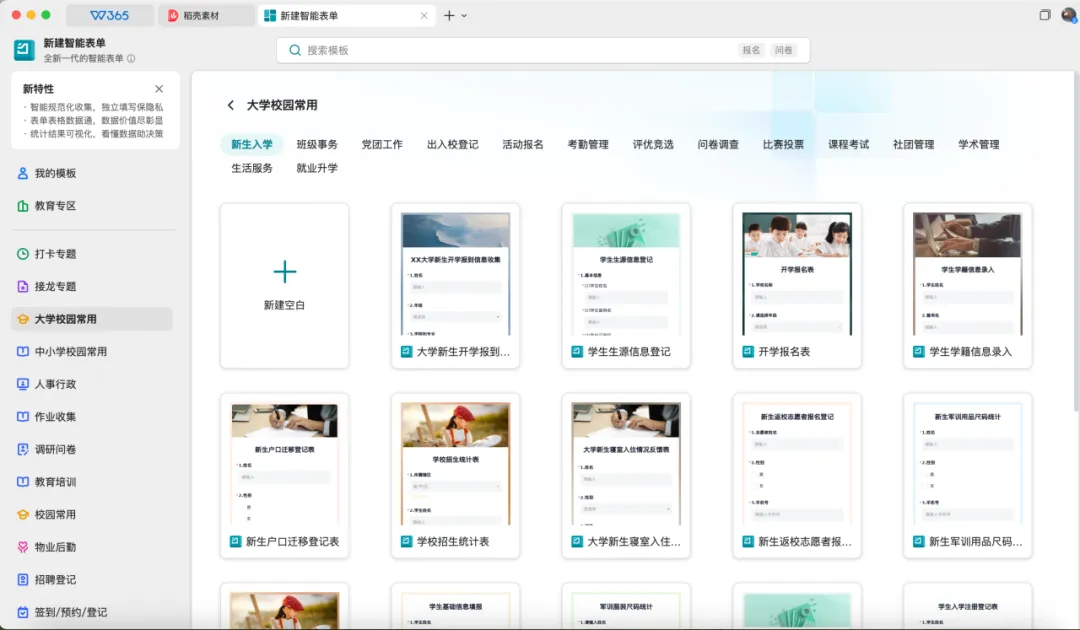The width and height of the screenshot is (1080, 630).
Task: Open the 学生基础信息填报 template thumbnail
Action: tap(456, 609)
